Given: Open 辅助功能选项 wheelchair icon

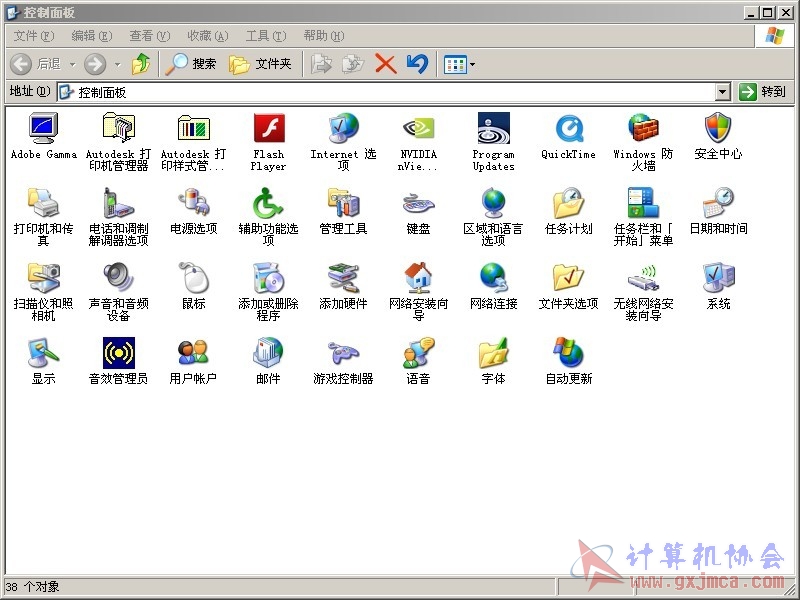Looking at the screenshot, I should [x=268, y=203].
